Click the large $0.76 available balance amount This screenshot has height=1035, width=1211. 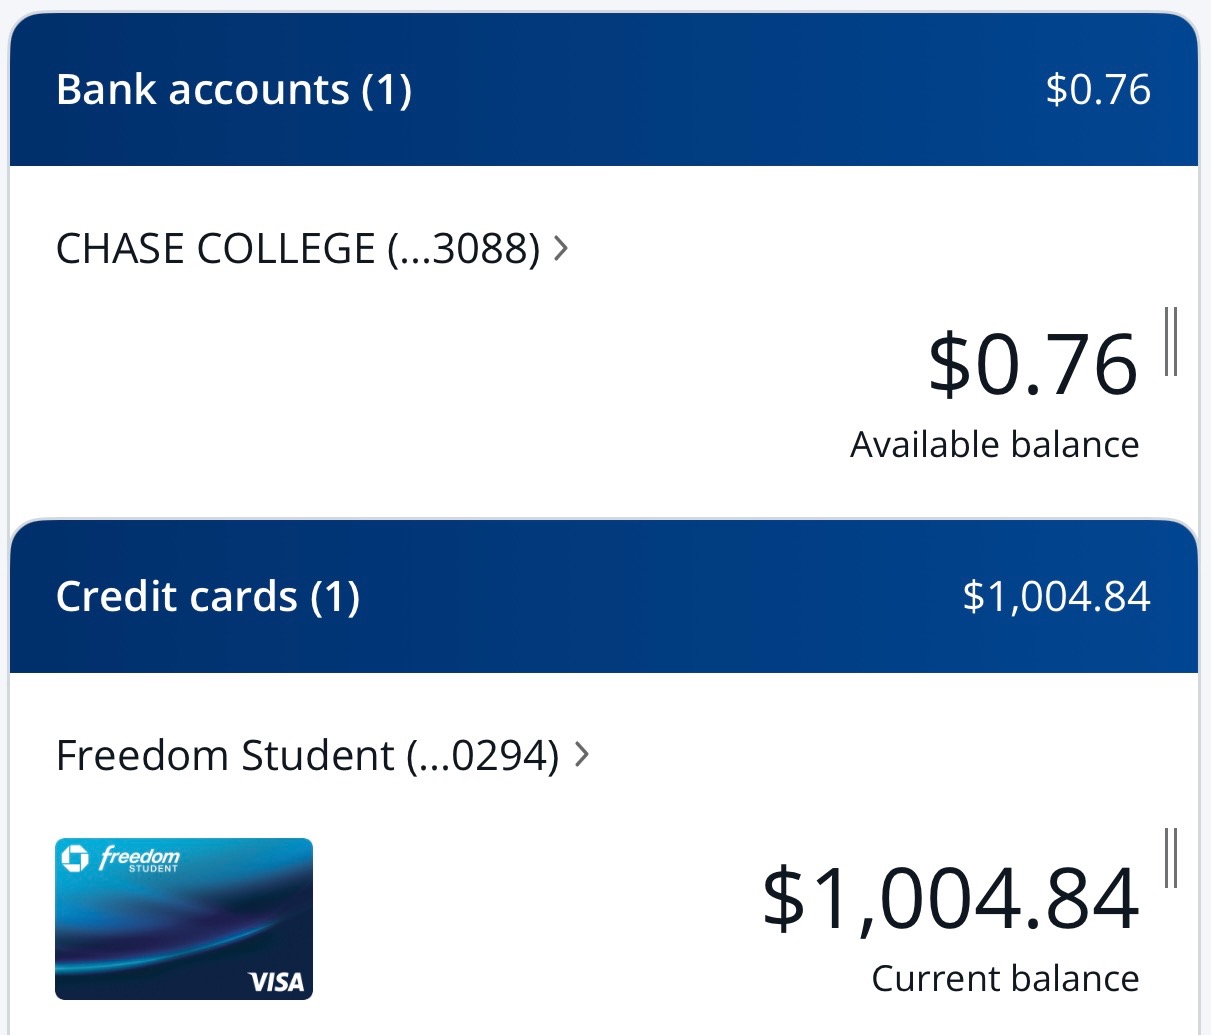(1033, 365)
